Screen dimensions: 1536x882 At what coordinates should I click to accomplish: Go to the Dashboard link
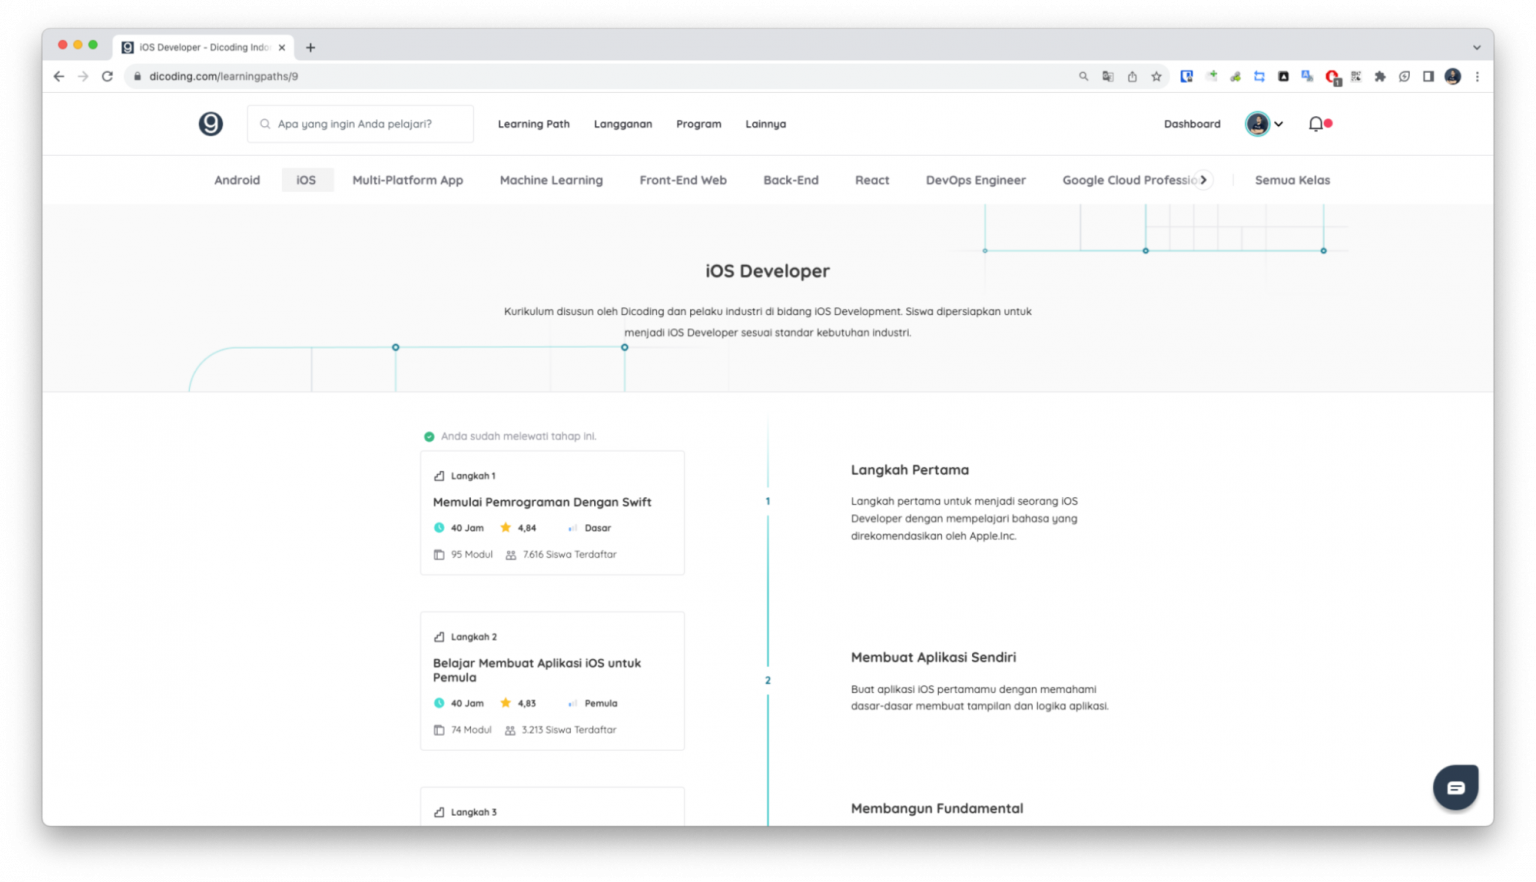(1192, 124)
